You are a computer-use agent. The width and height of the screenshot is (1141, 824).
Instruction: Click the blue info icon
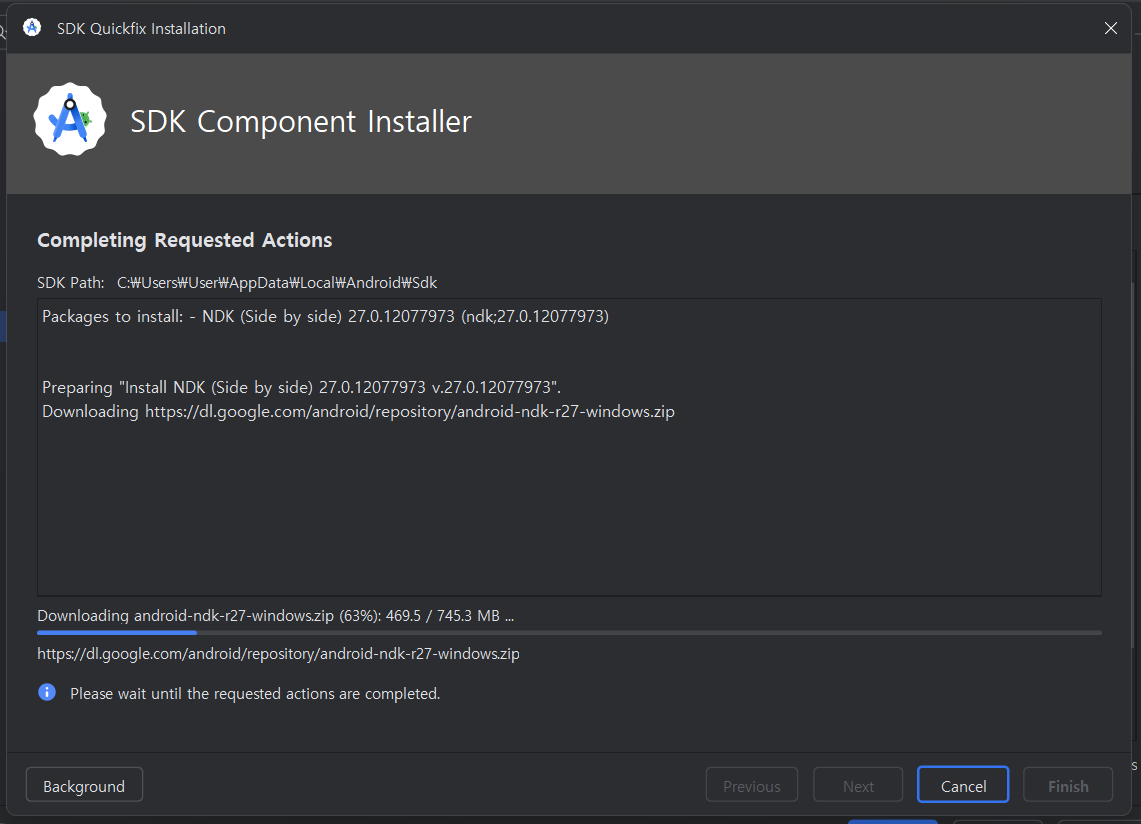click(47, 692)
